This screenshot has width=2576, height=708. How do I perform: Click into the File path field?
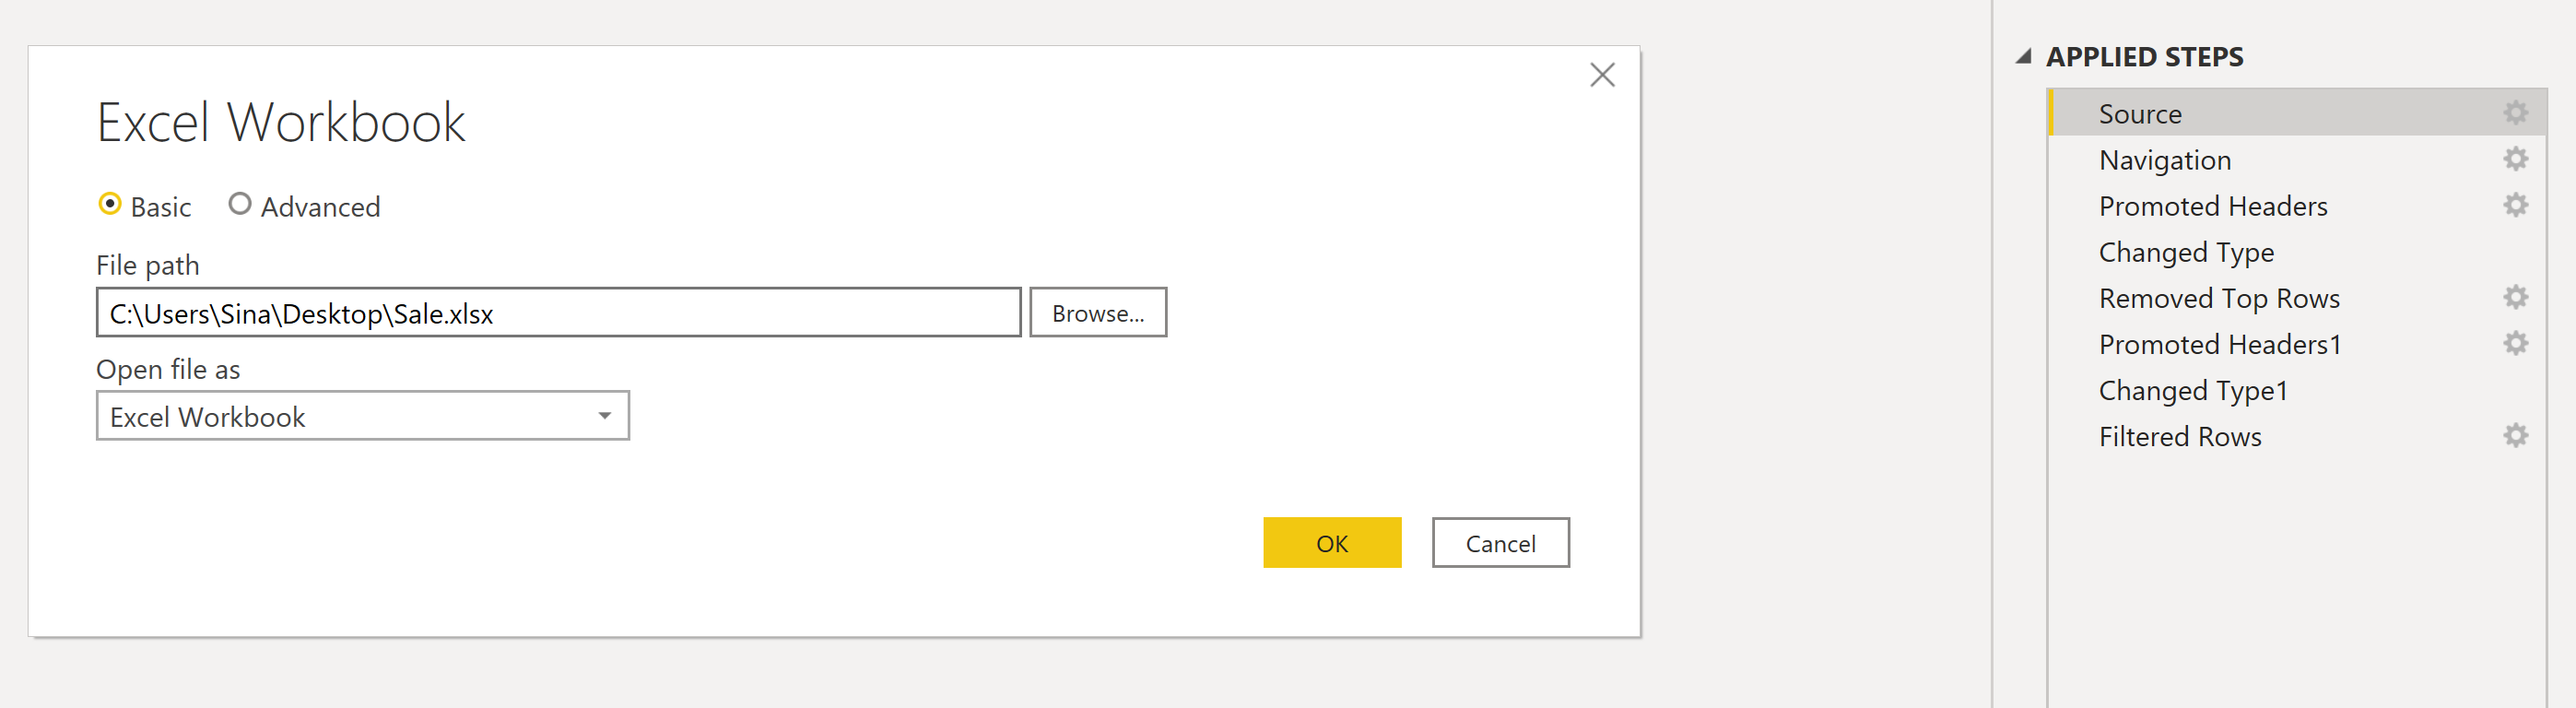click(x=558, y=313)
